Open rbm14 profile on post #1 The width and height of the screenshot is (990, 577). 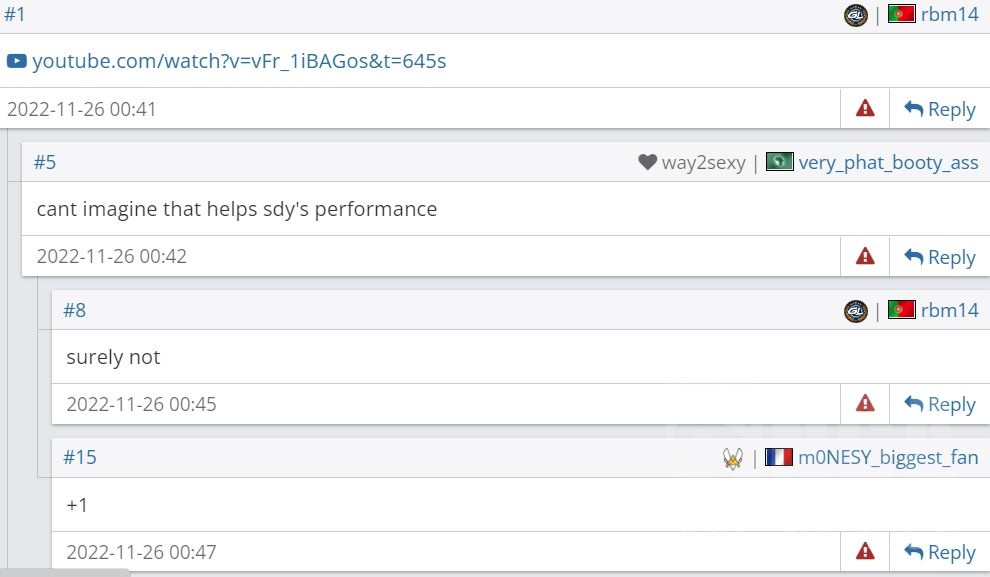click(x=950, y=15)
